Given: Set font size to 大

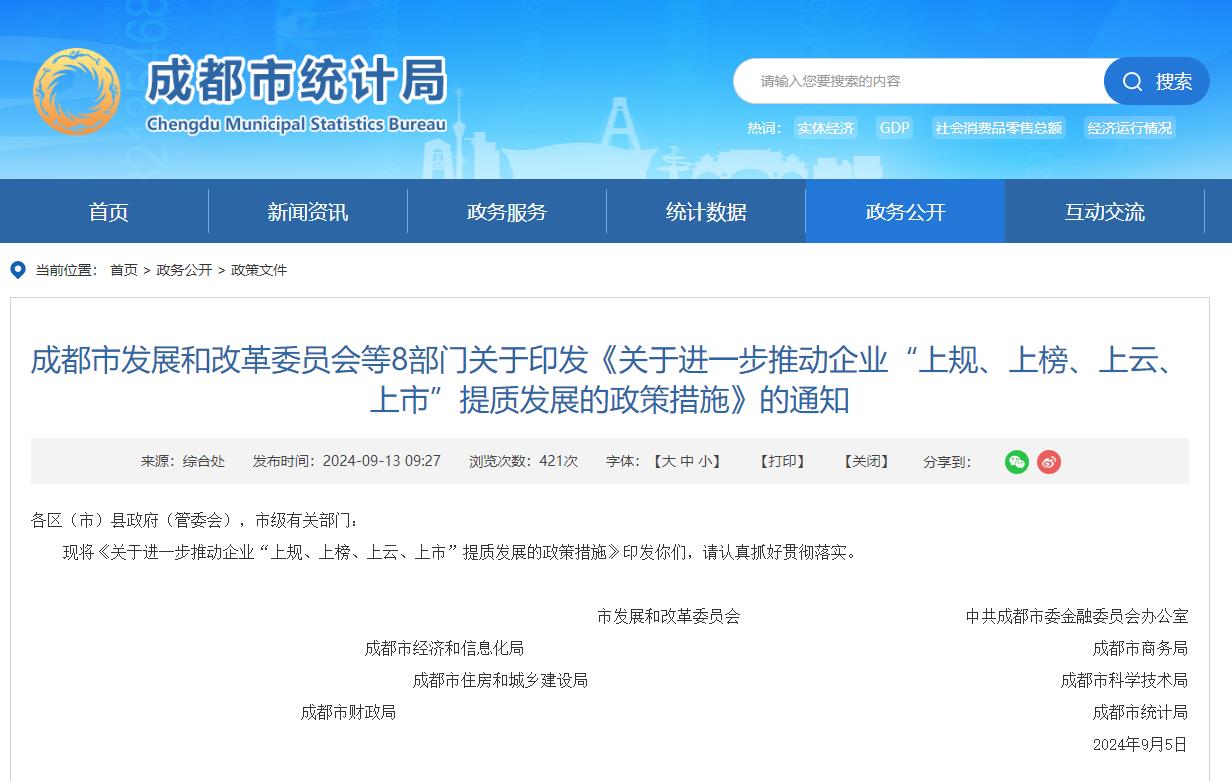Looking at the screenshot, I should [668, 462].
